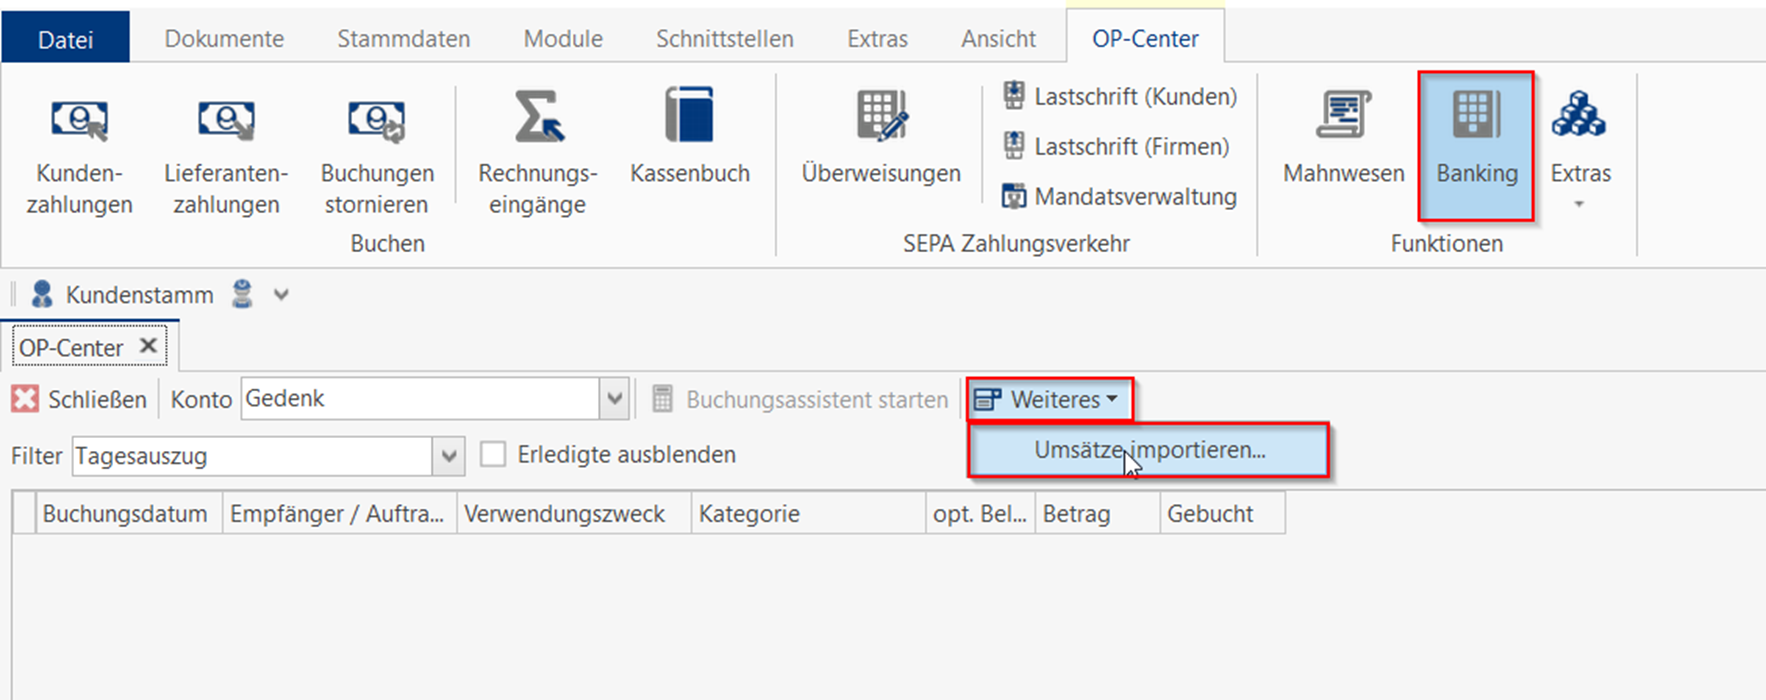
Task: Open the Weiteres button menu
Action: click(1050, 400)
